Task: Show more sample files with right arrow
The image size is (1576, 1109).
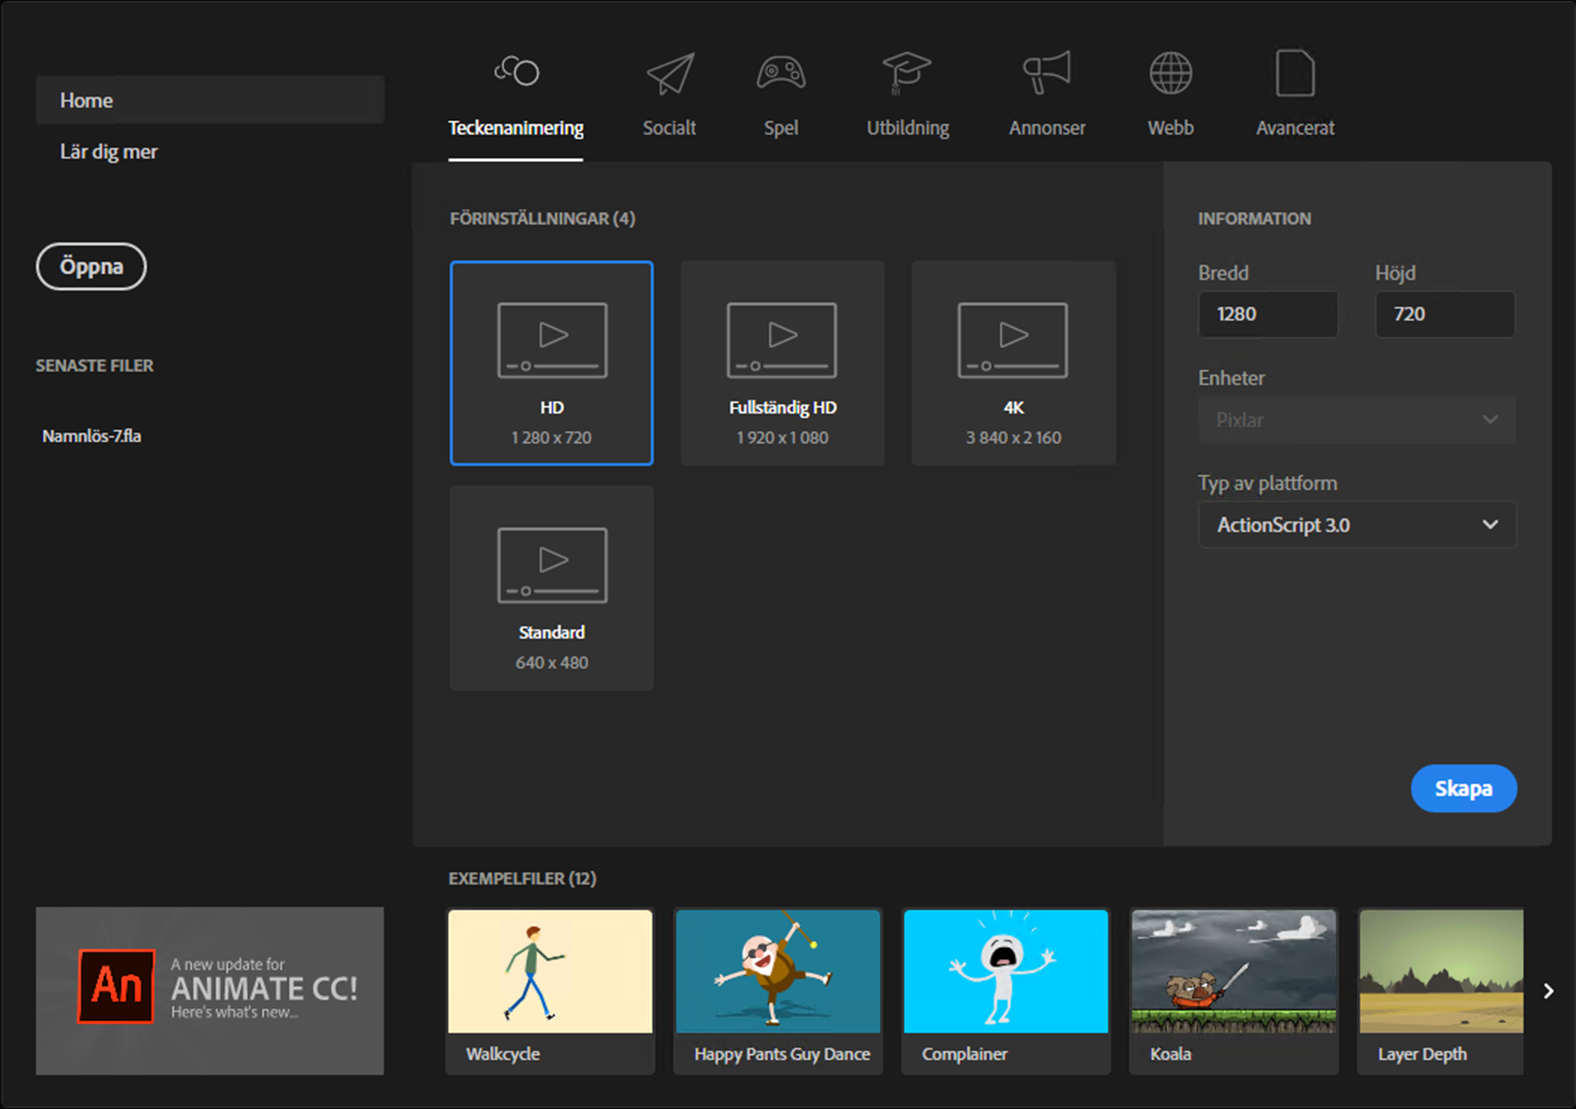Action: 1548,991
